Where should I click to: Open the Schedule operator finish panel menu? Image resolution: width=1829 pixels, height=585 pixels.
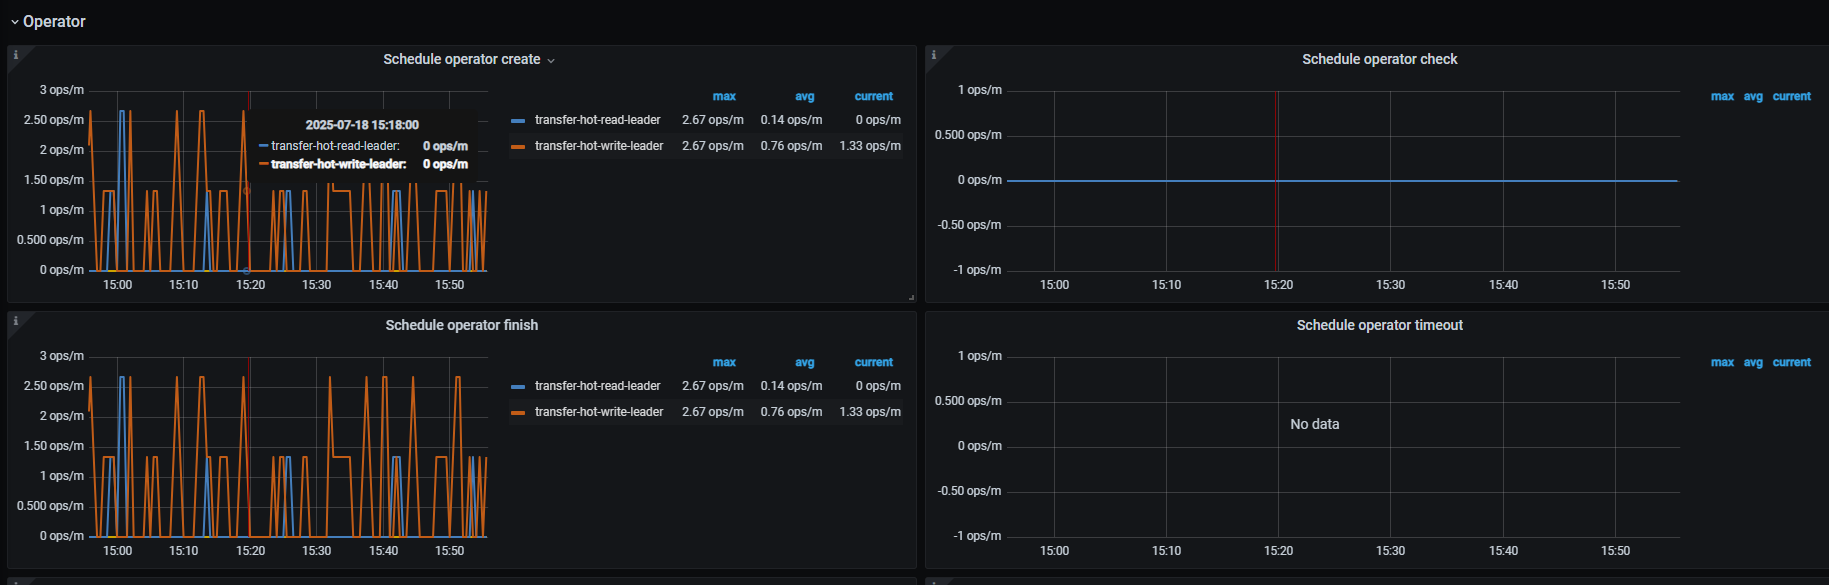461,326
